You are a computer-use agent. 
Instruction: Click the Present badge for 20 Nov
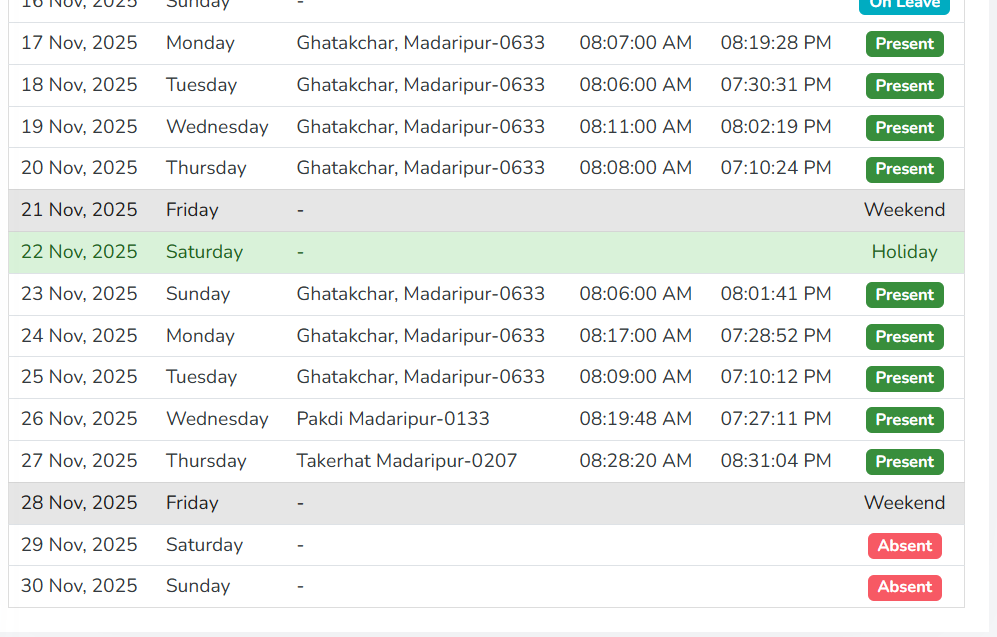point(904,169)
